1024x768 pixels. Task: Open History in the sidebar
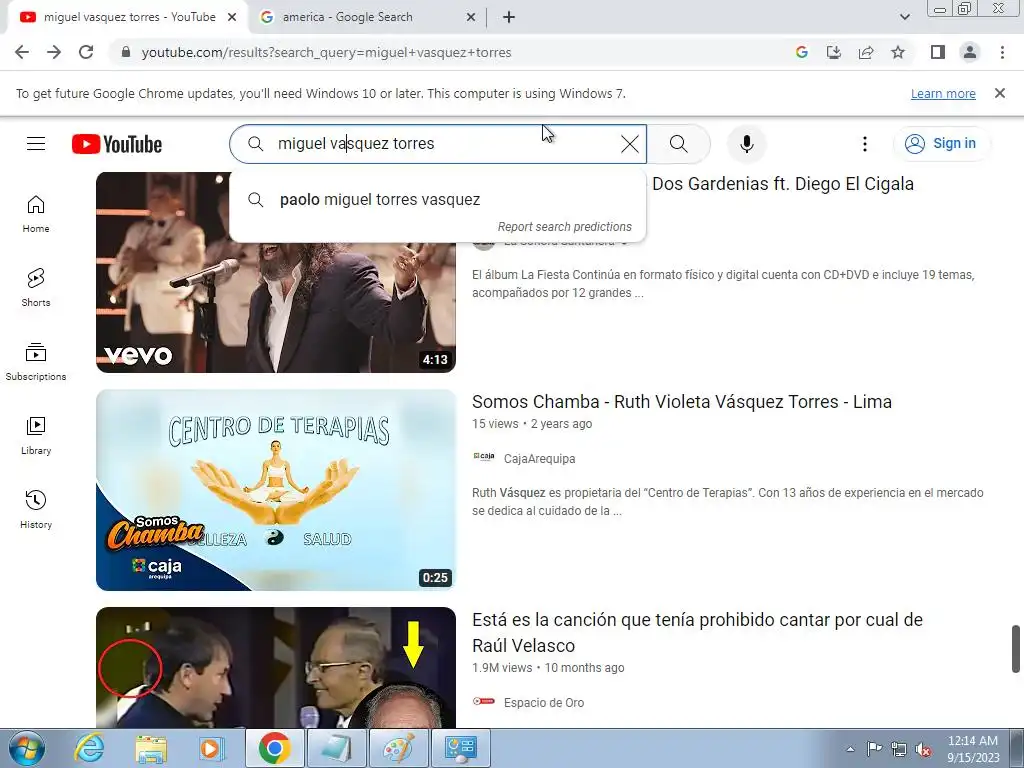(36, 509)
